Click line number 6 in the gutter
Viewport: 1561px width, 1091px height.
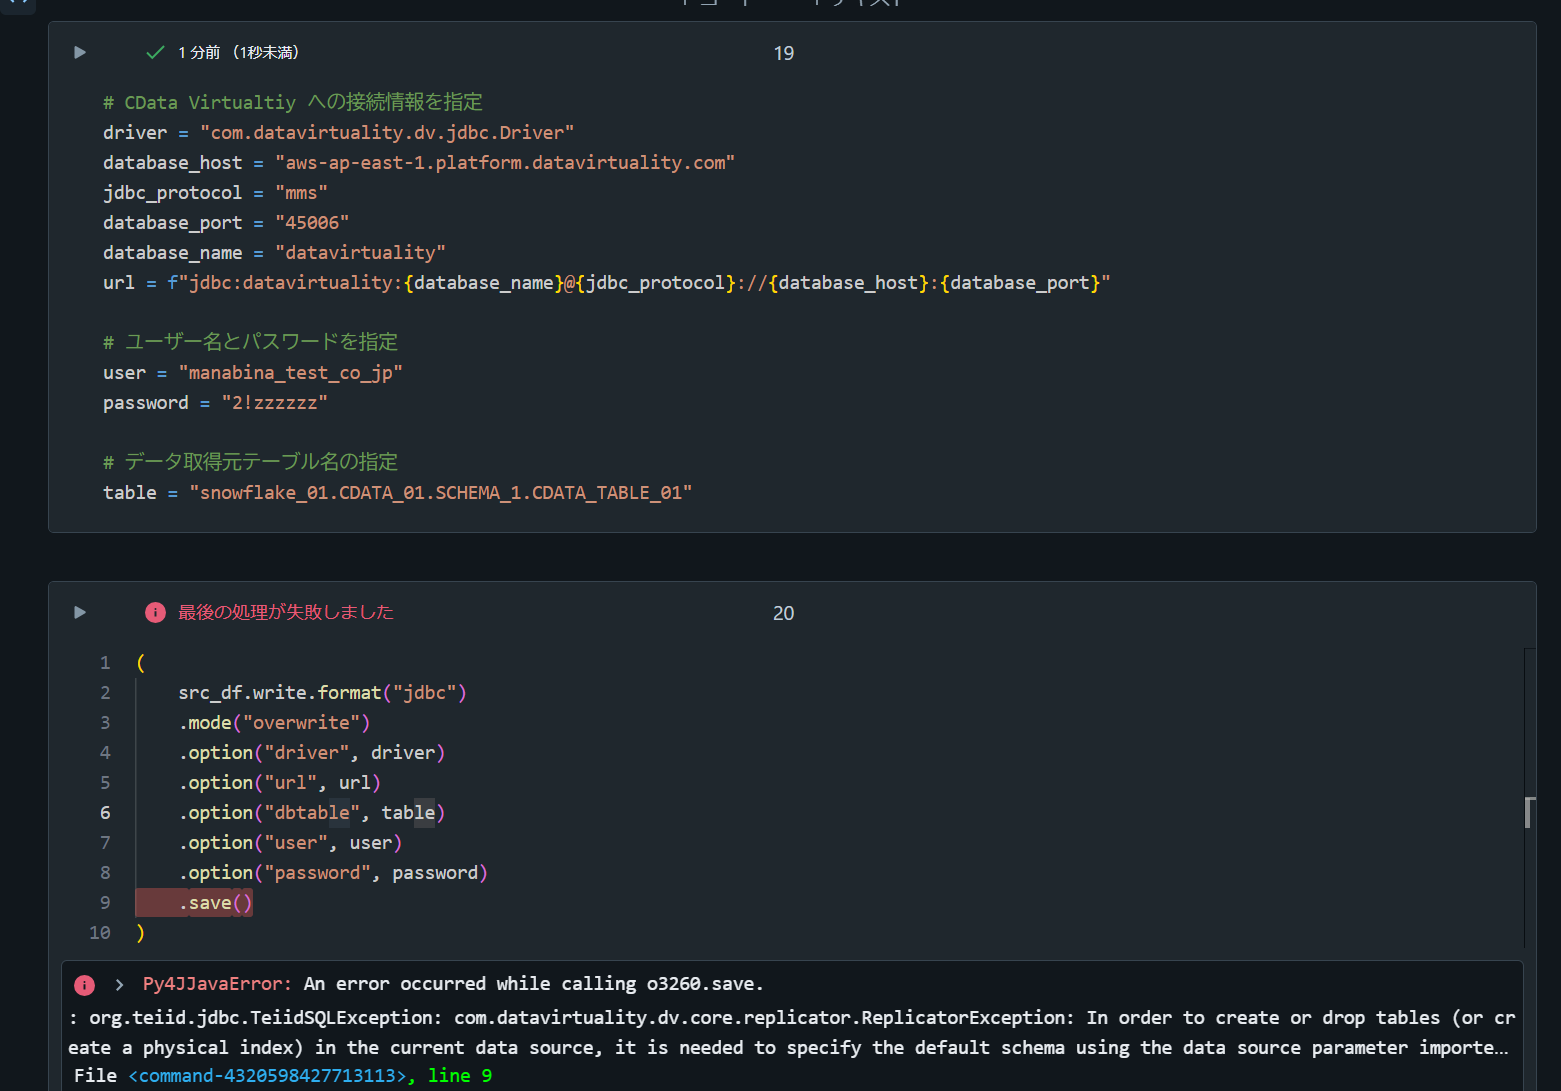[x=105, y=812]
